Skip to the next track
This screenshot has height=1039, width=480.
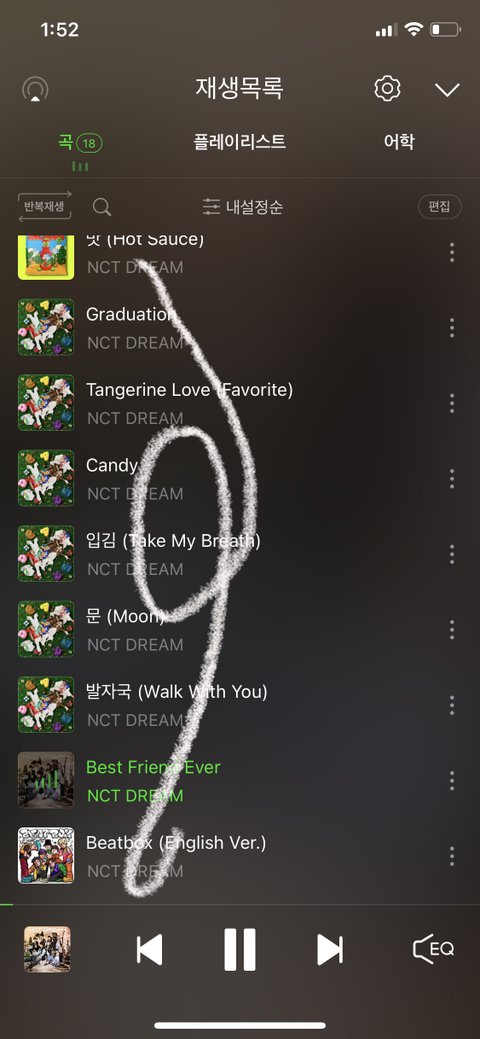[x=330, y=950]
